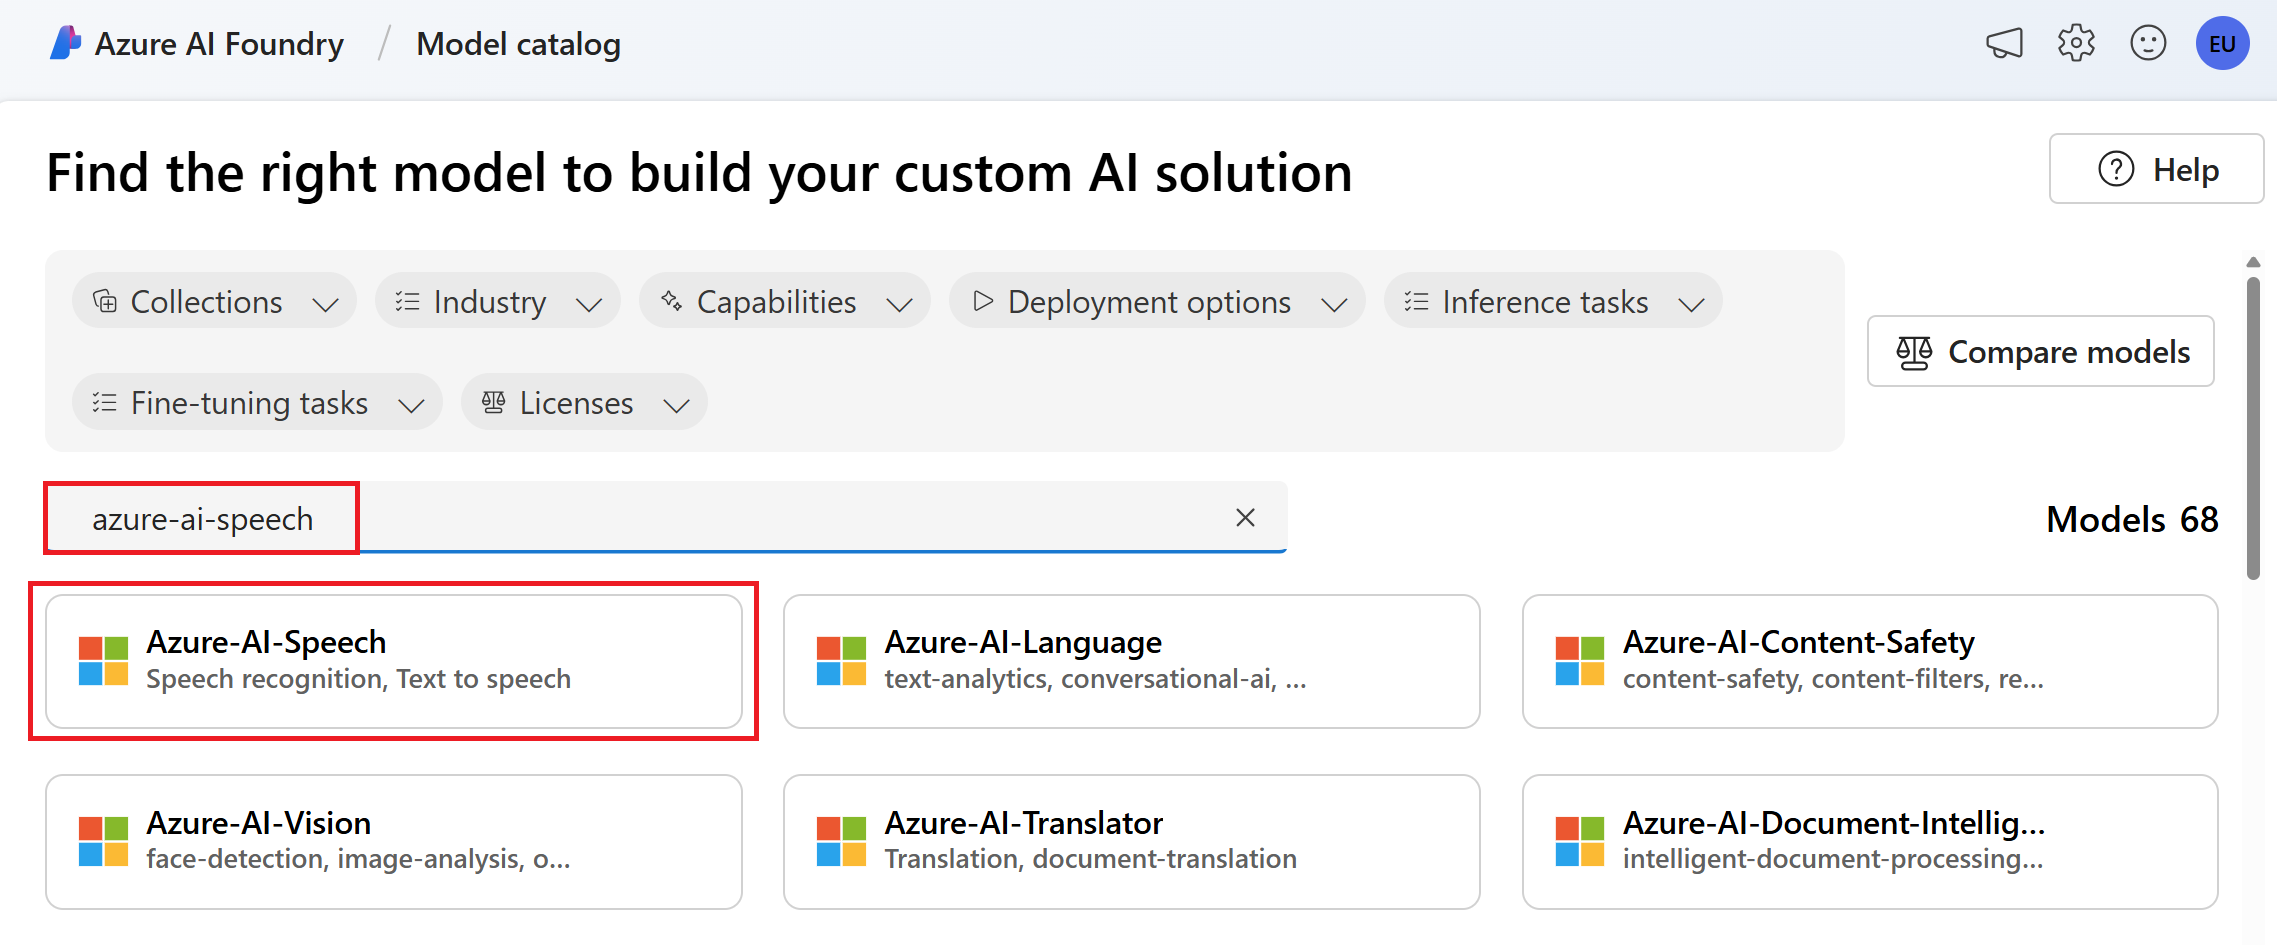The width and height of the screenshot is (2277, 945).
Task: Clear the search box with X icon
Action: (1245, 517)
